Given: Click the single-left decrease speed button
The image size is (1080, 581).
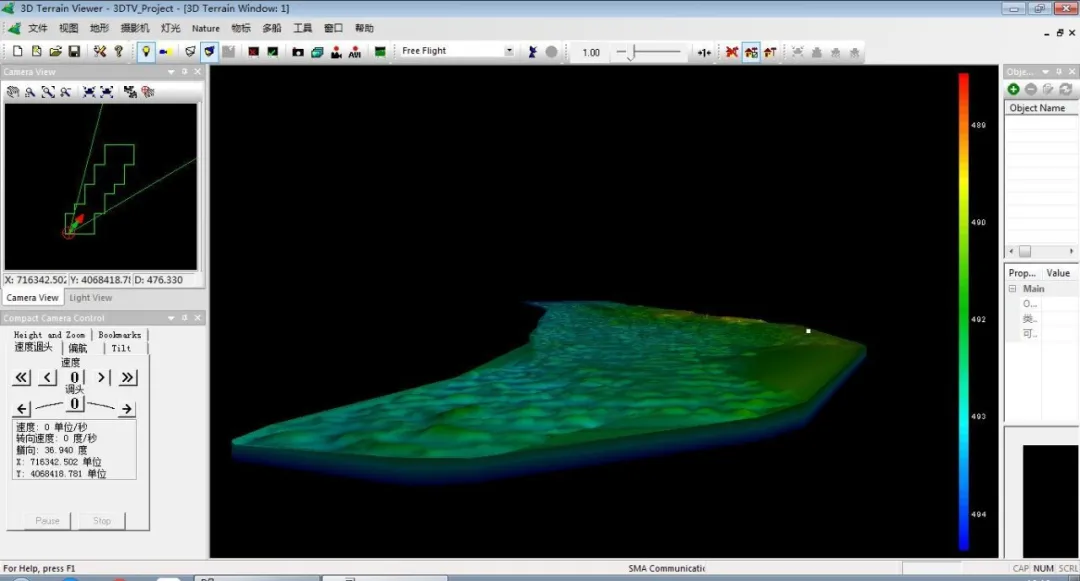Looking at the screenshot, I should click(x=48, y=377).
